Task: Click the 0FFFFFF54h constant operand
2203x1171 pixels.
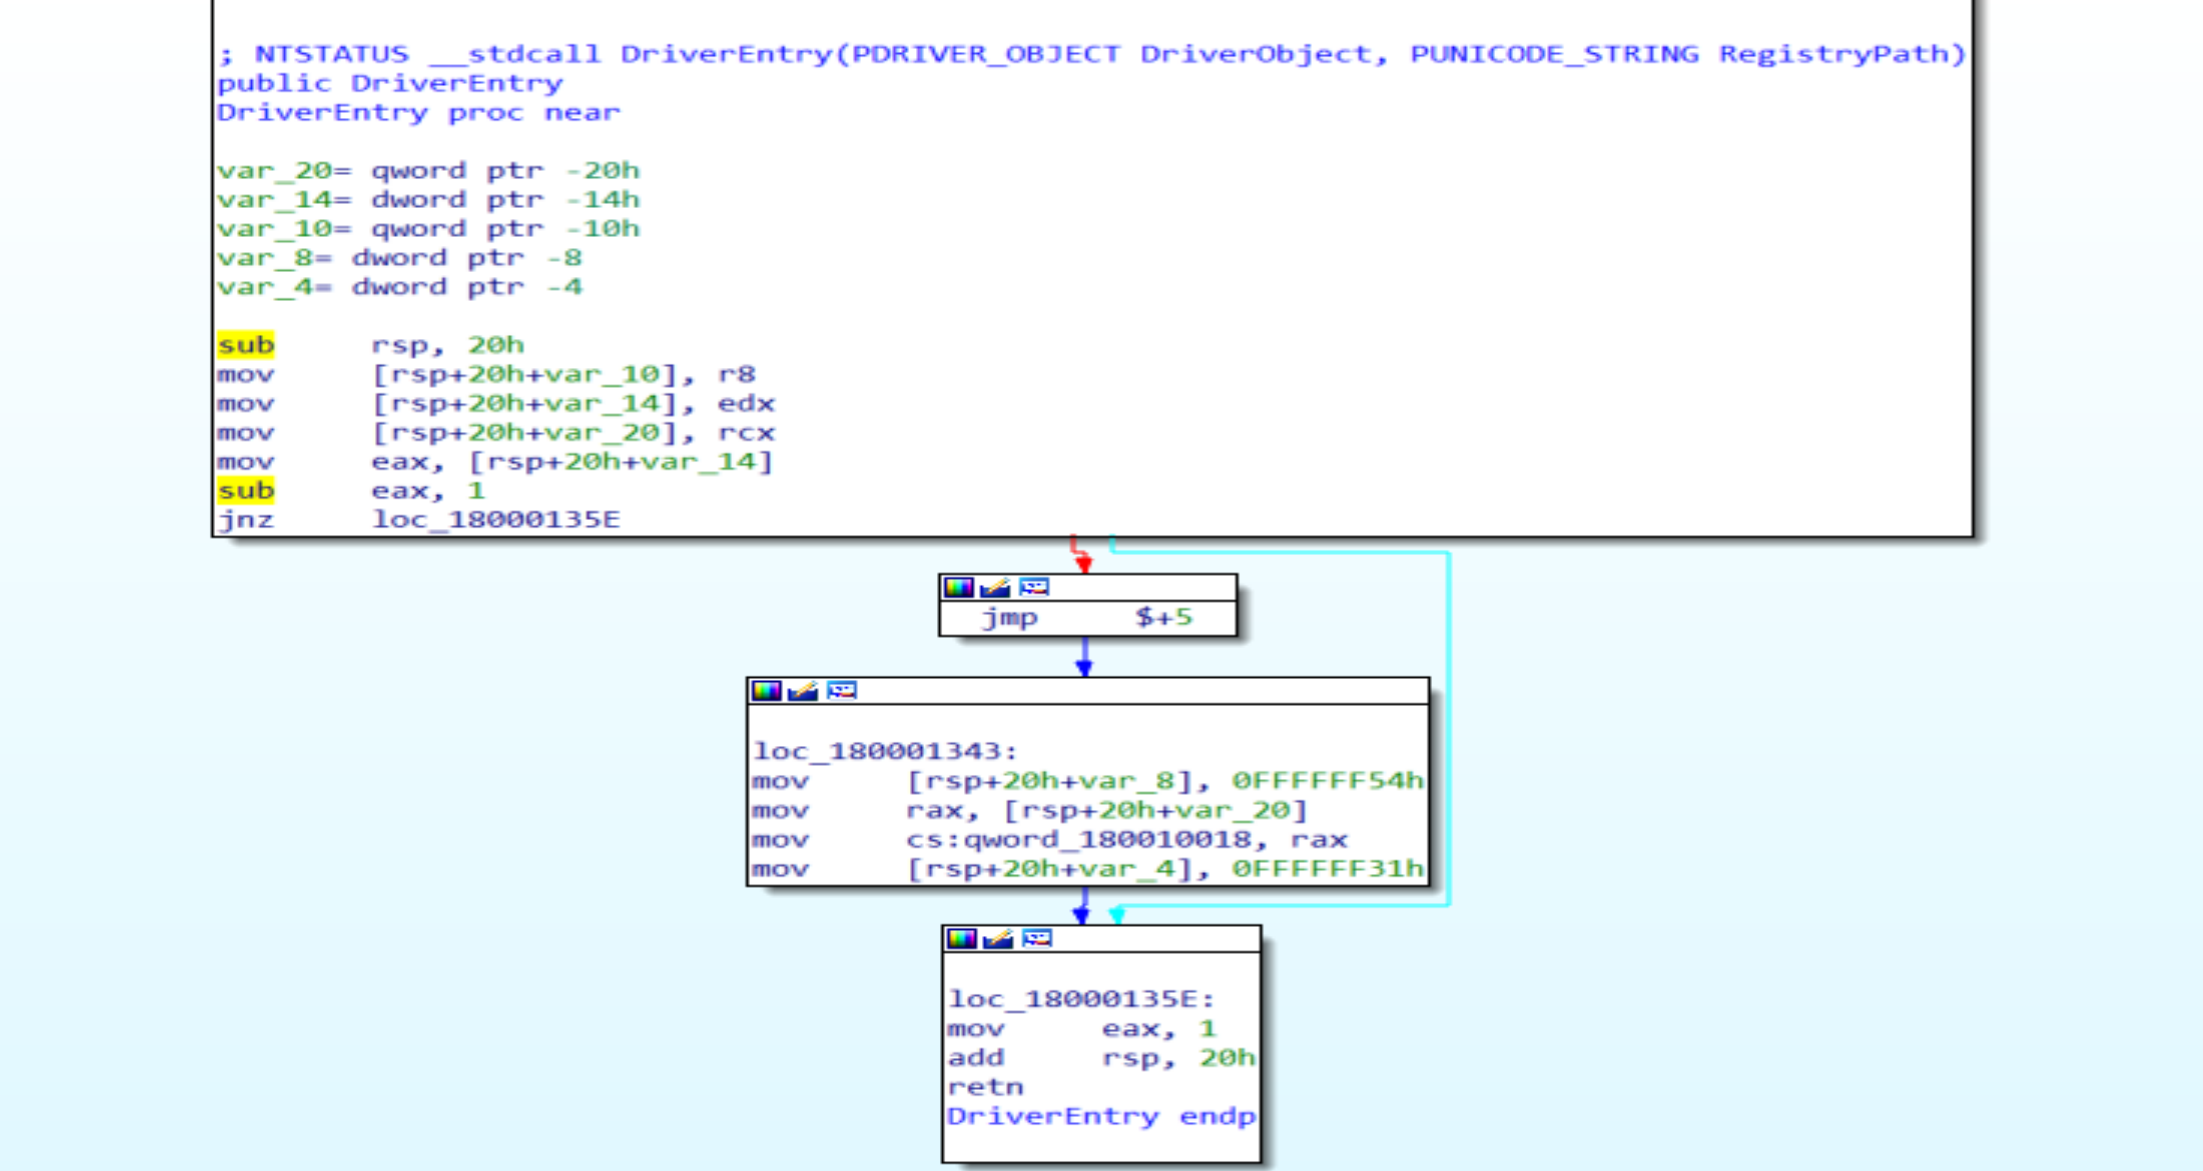Action: click(x=1326, y=781)
